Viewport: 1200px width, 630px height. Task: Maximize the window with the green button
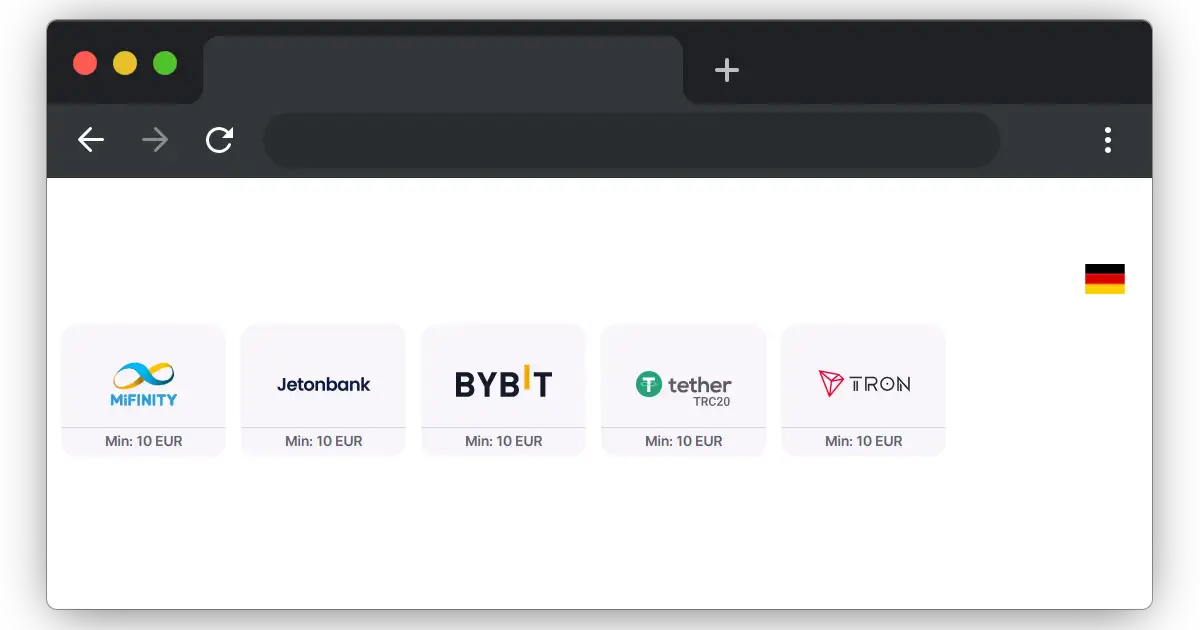pos(165,63)
